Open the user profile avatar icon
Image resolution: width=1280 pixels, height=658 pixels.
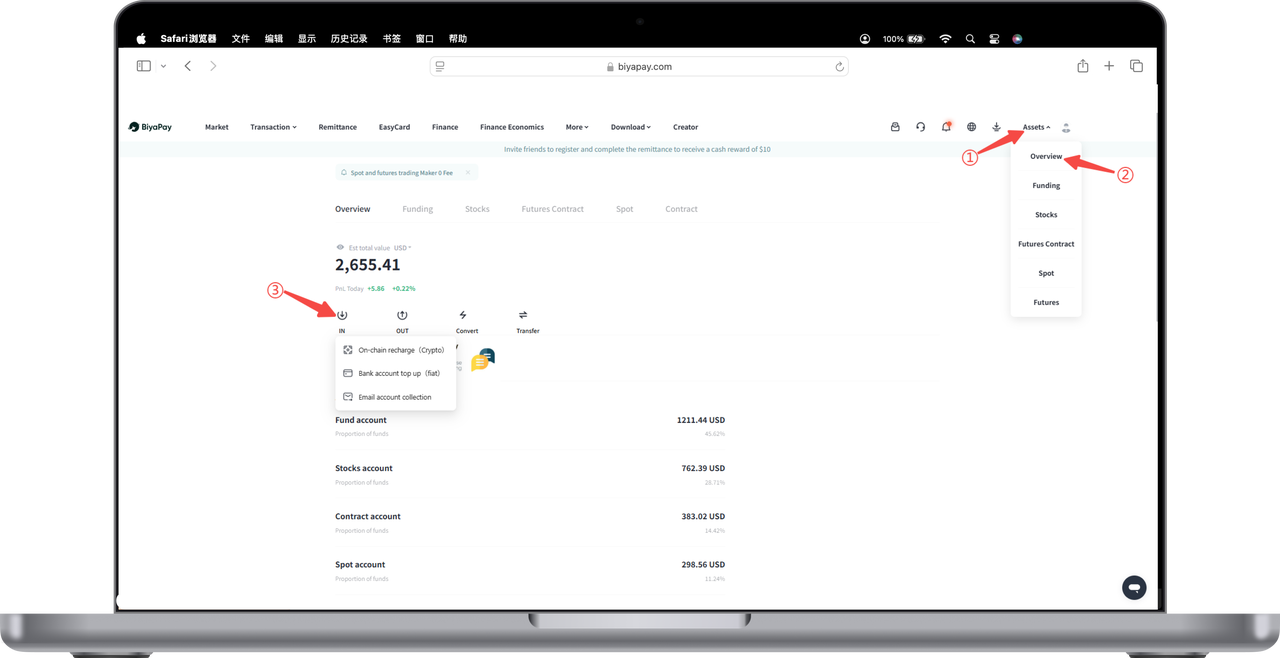pyautogui.click(x=1066, y=127)
